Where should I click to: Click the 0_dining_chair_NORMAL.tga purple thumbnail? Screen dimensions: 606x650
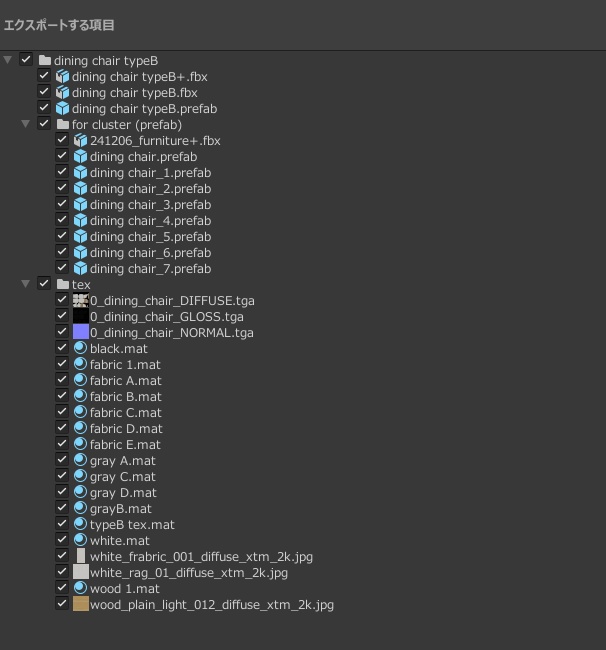pos(81,332)
